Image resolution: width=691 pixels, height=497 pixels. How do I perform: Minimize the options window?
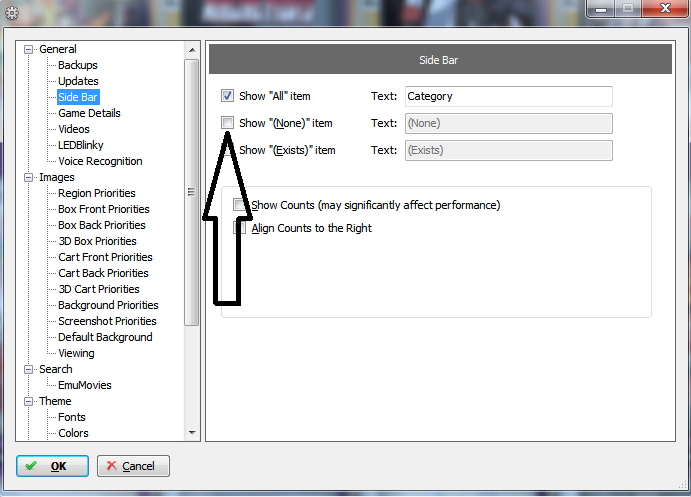coord(601,8)
